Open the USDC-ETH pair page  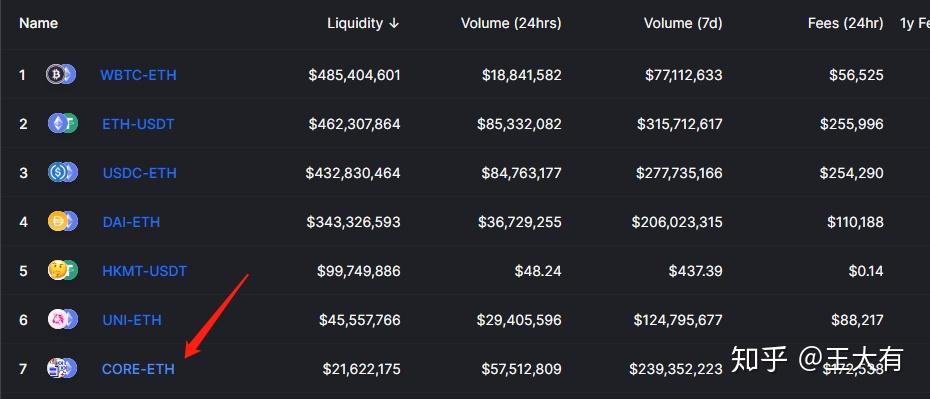(x=139, y=173)
